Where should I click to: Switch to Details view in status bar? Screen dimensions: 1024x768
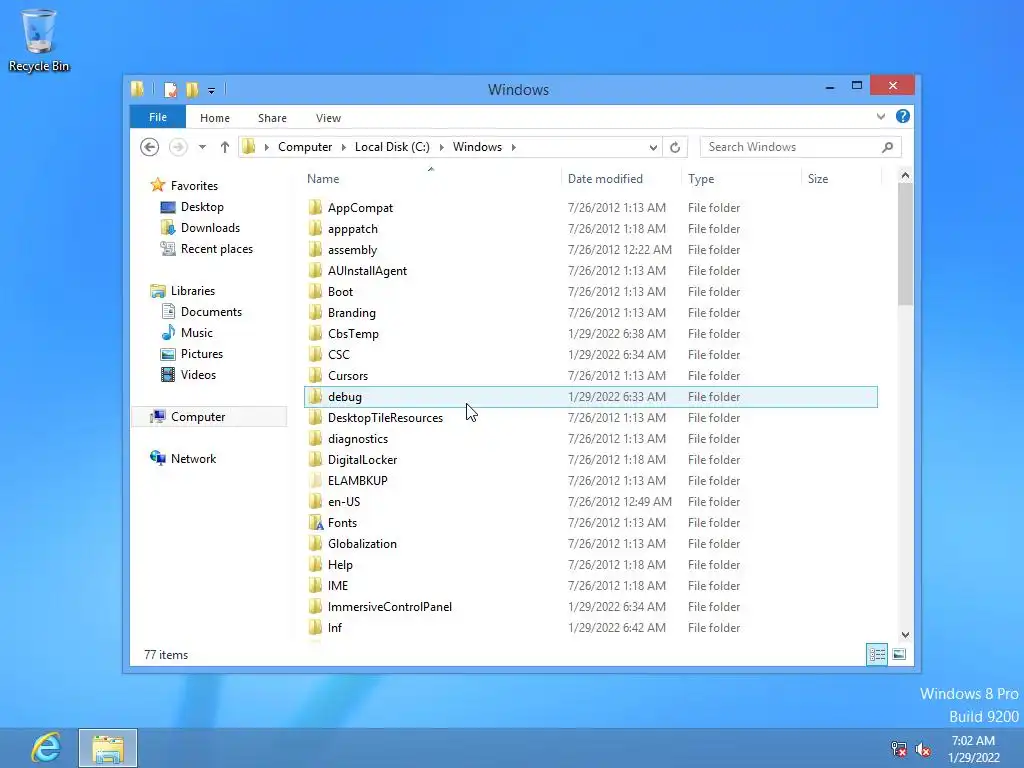(x=877, y=654)
